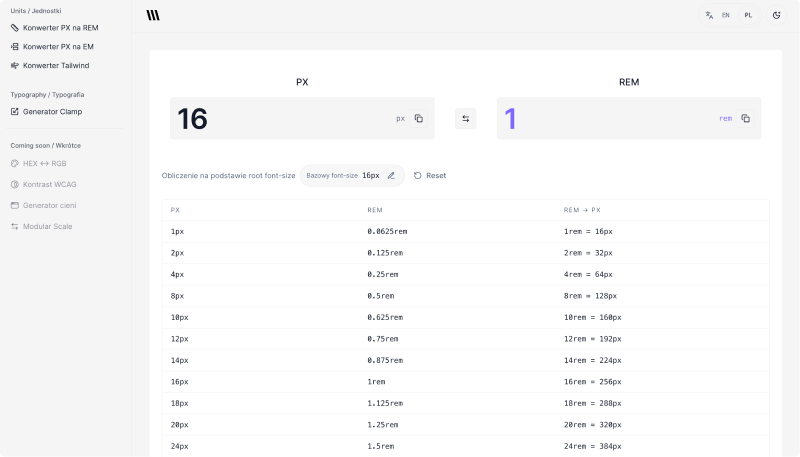Open Generator Clamp
Image resolution: width=800 pixels, height=457 pixels.
click(46, 112)
